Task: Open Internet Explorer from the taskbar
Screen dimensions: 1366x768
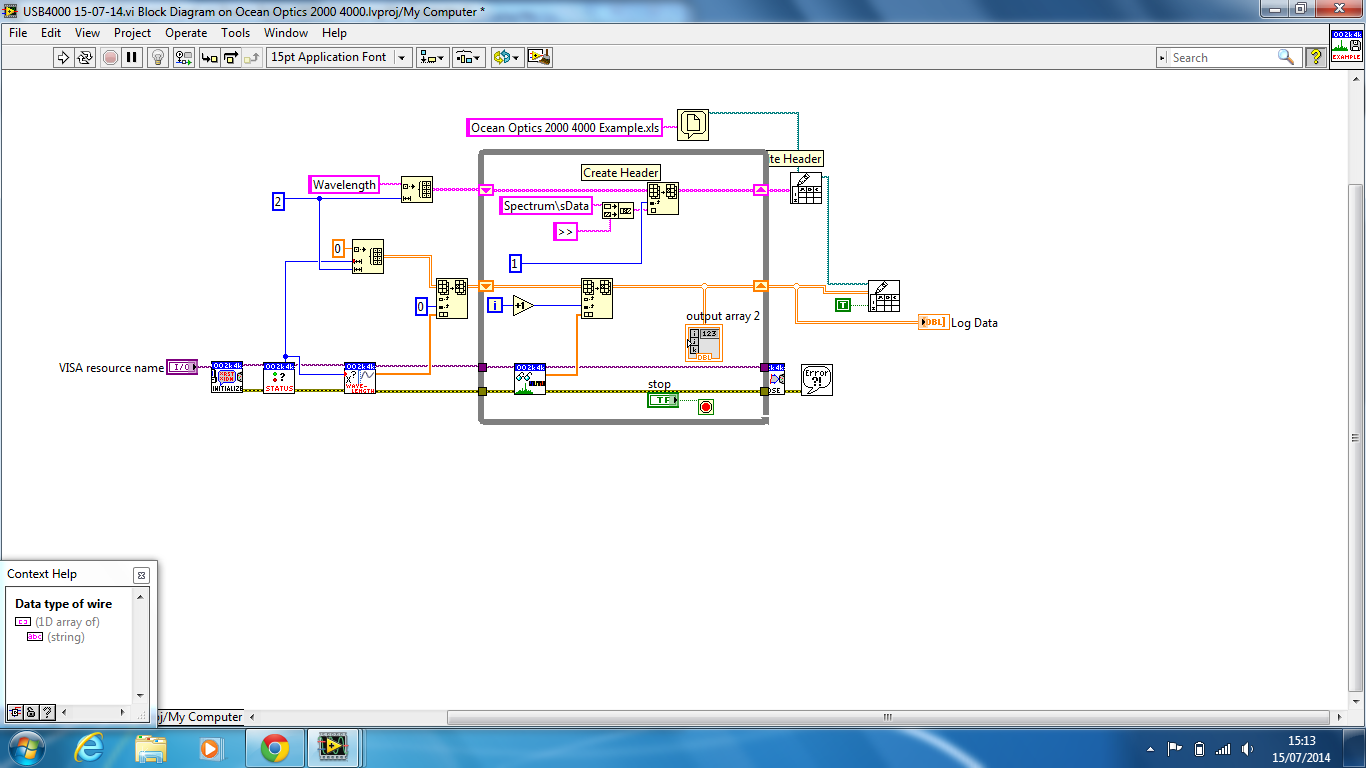Action: (x=89, y=747)
